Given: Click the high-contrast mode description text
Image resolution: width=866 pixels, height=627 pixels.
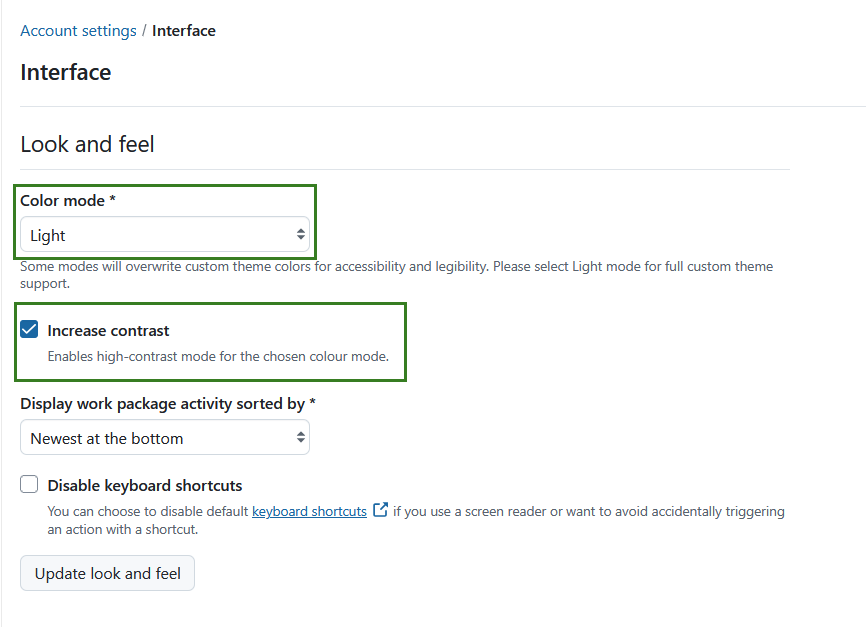Looking at the screenshot, I should click(x=218, y=356).
